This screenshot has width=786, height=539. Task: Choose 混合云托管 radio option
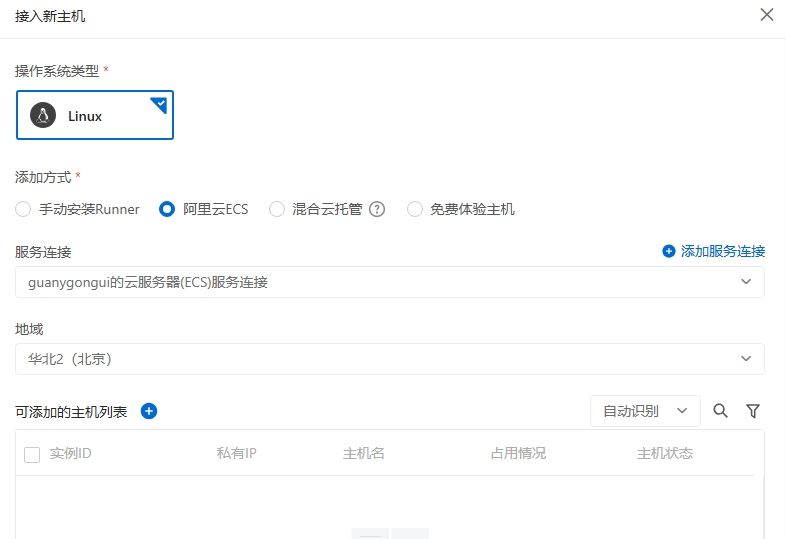277,209
